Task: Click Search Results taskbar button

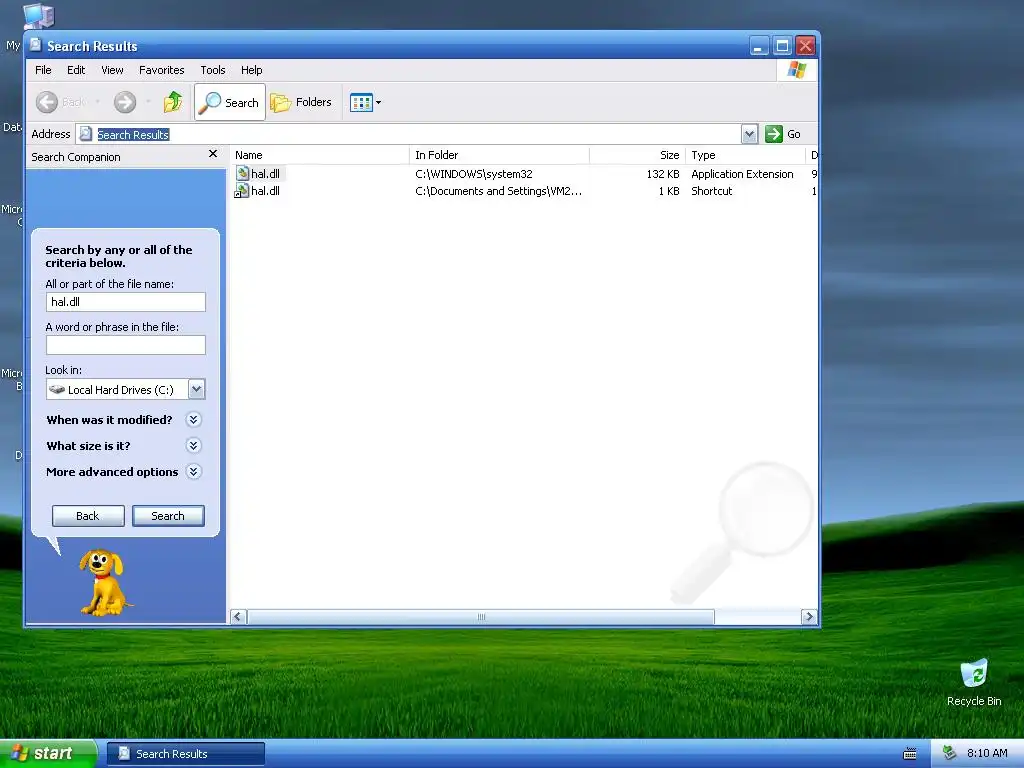Action: click(x=185, y=754)
